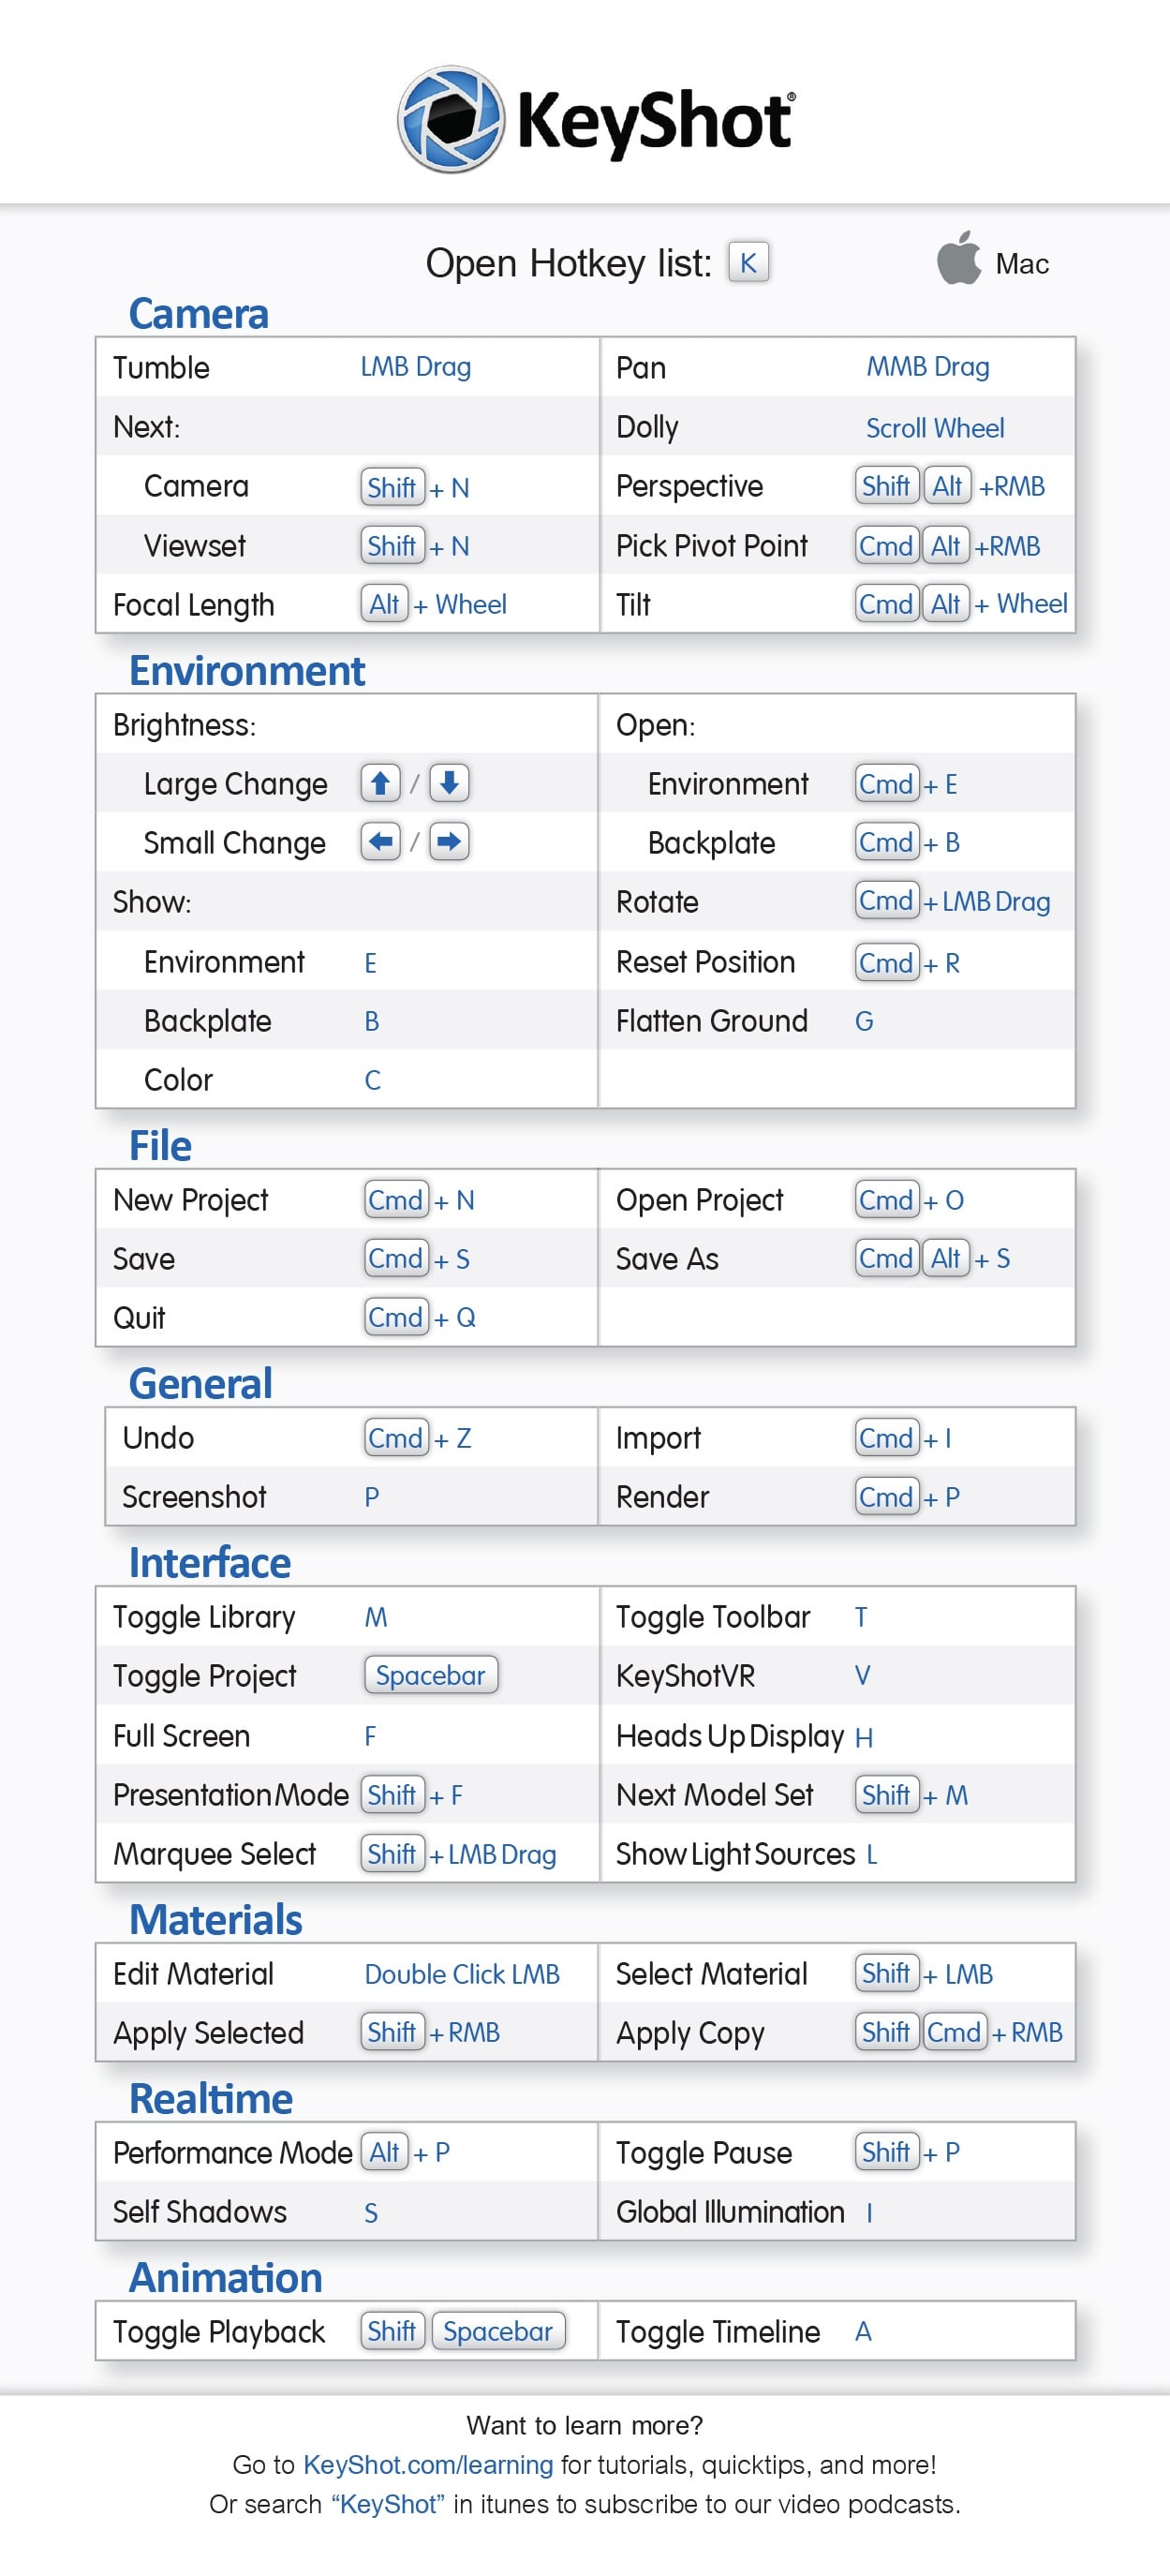Click the KeyShot logo icon

[x=450, y=119]
